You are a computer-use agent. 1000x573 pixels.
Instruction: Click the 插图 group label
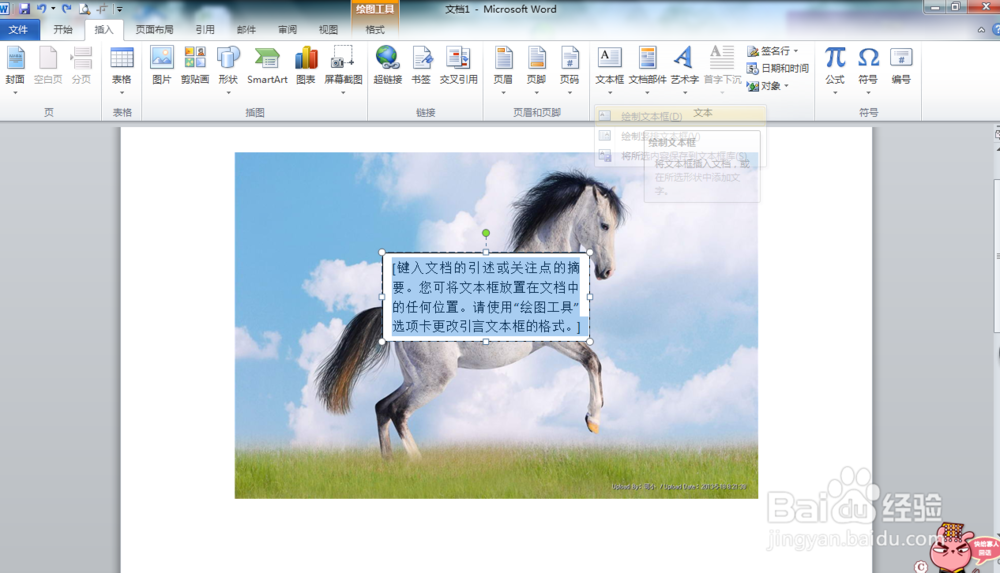click(255, 112)
